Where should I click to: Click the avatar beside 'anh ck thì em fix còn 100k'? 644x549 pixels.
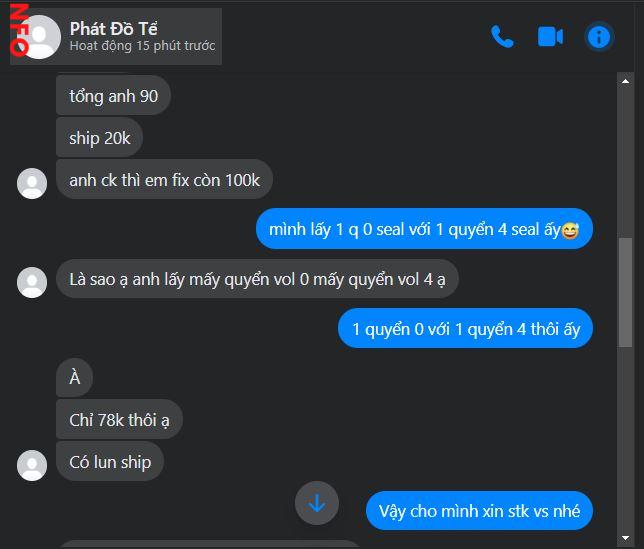pyautogui.click(x=32, y=183)
